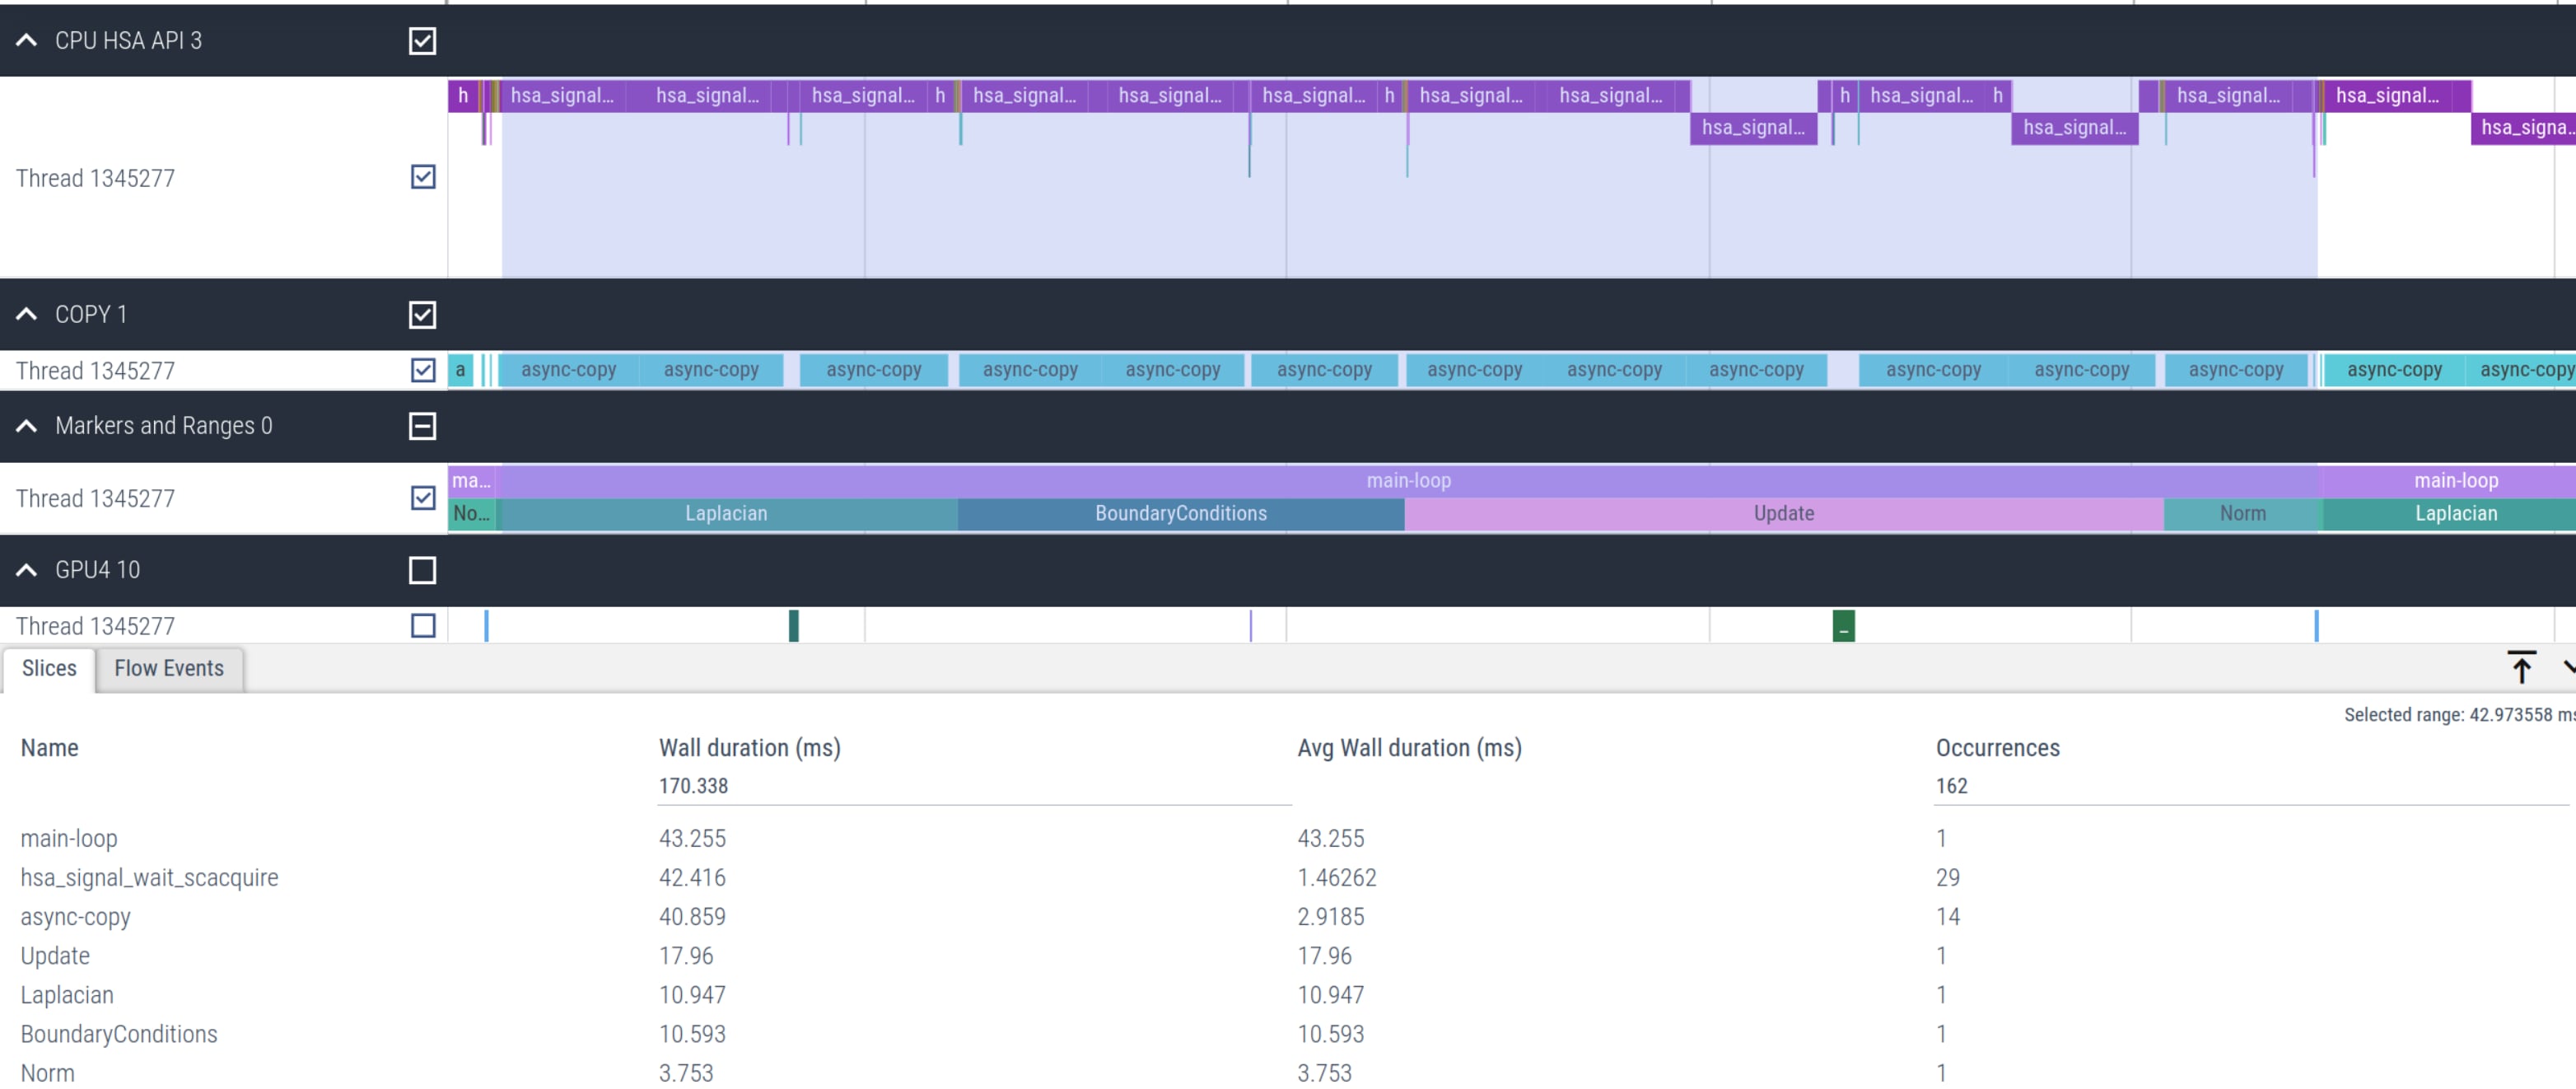Uncheck the Markers thread 1345277 checkbox
This screenshot has width=2576, height=1089.
[423, 498]
